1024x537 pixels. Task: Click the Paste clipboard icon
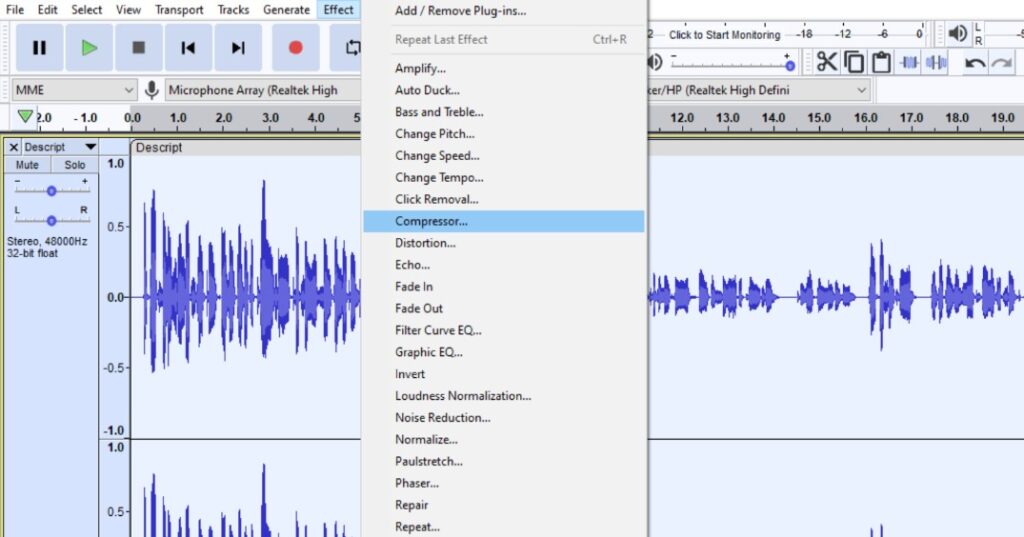coord(881,62)
